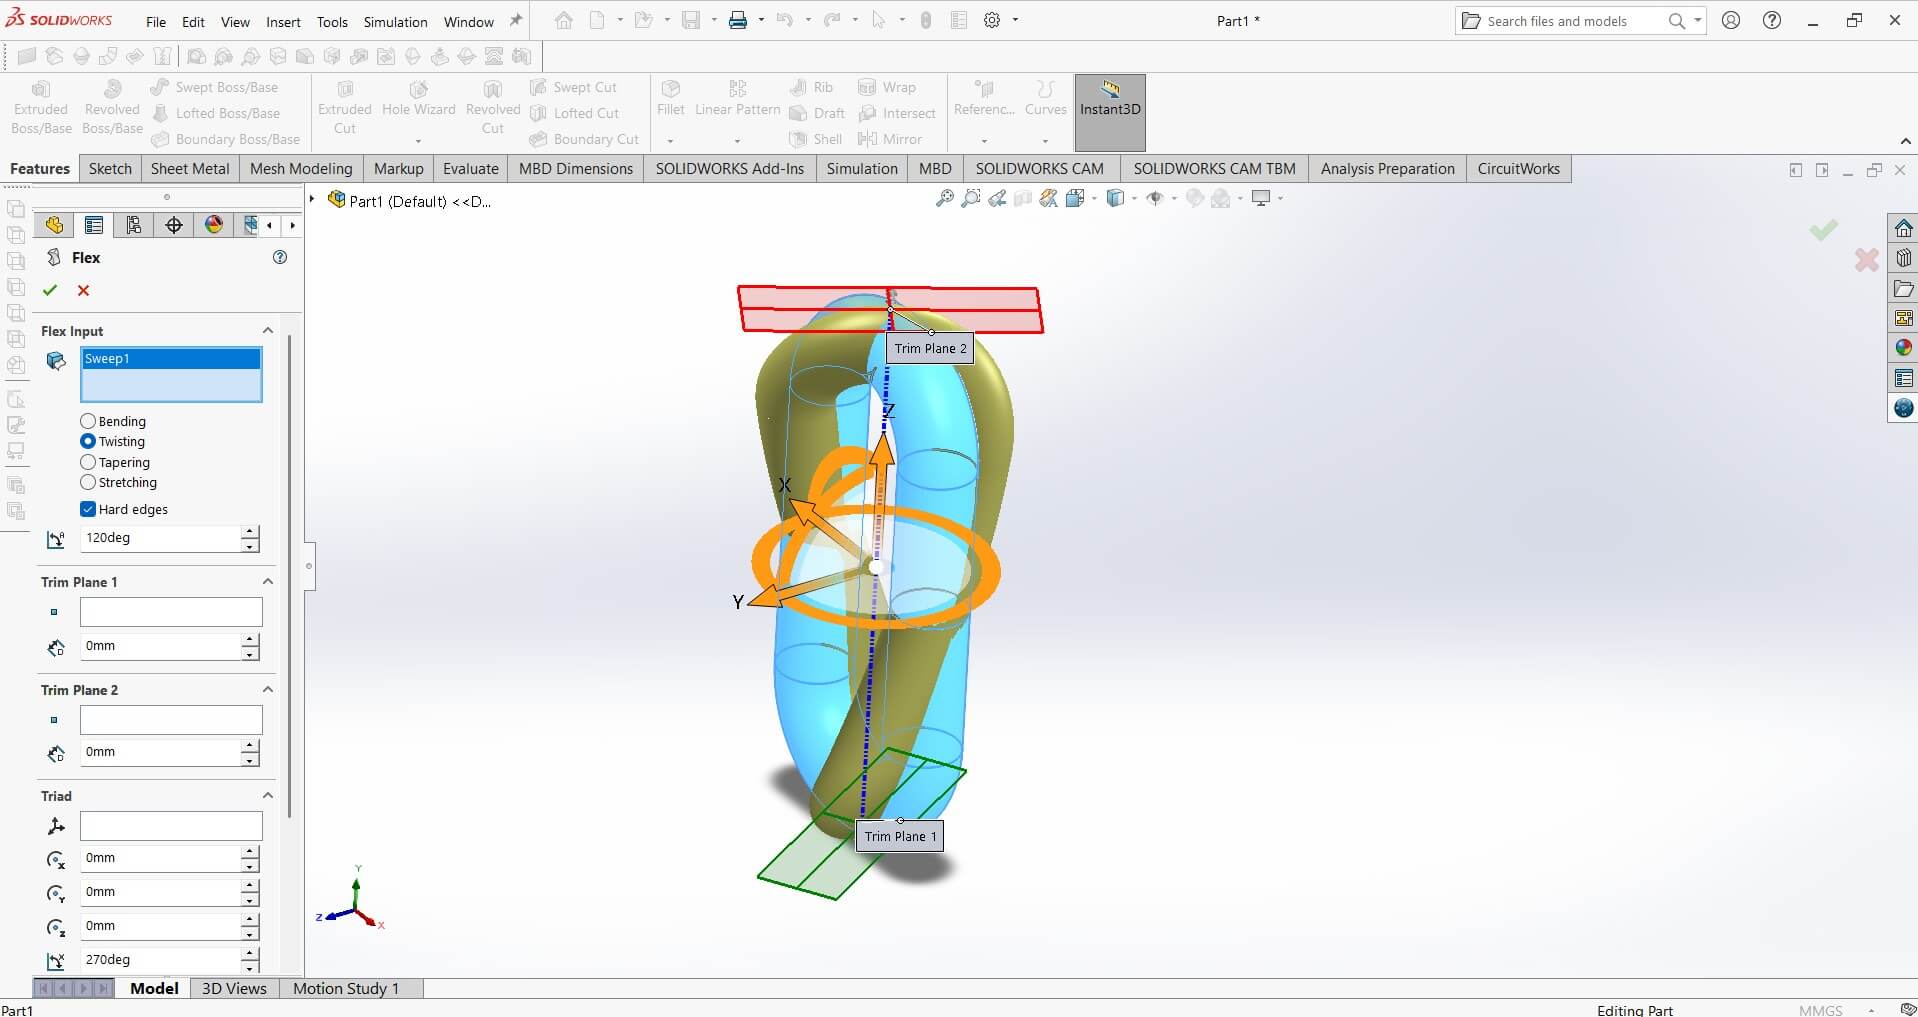Click the Trim Plane 1 reference entity box
1918x1017 pixels.
coord(171,612)
